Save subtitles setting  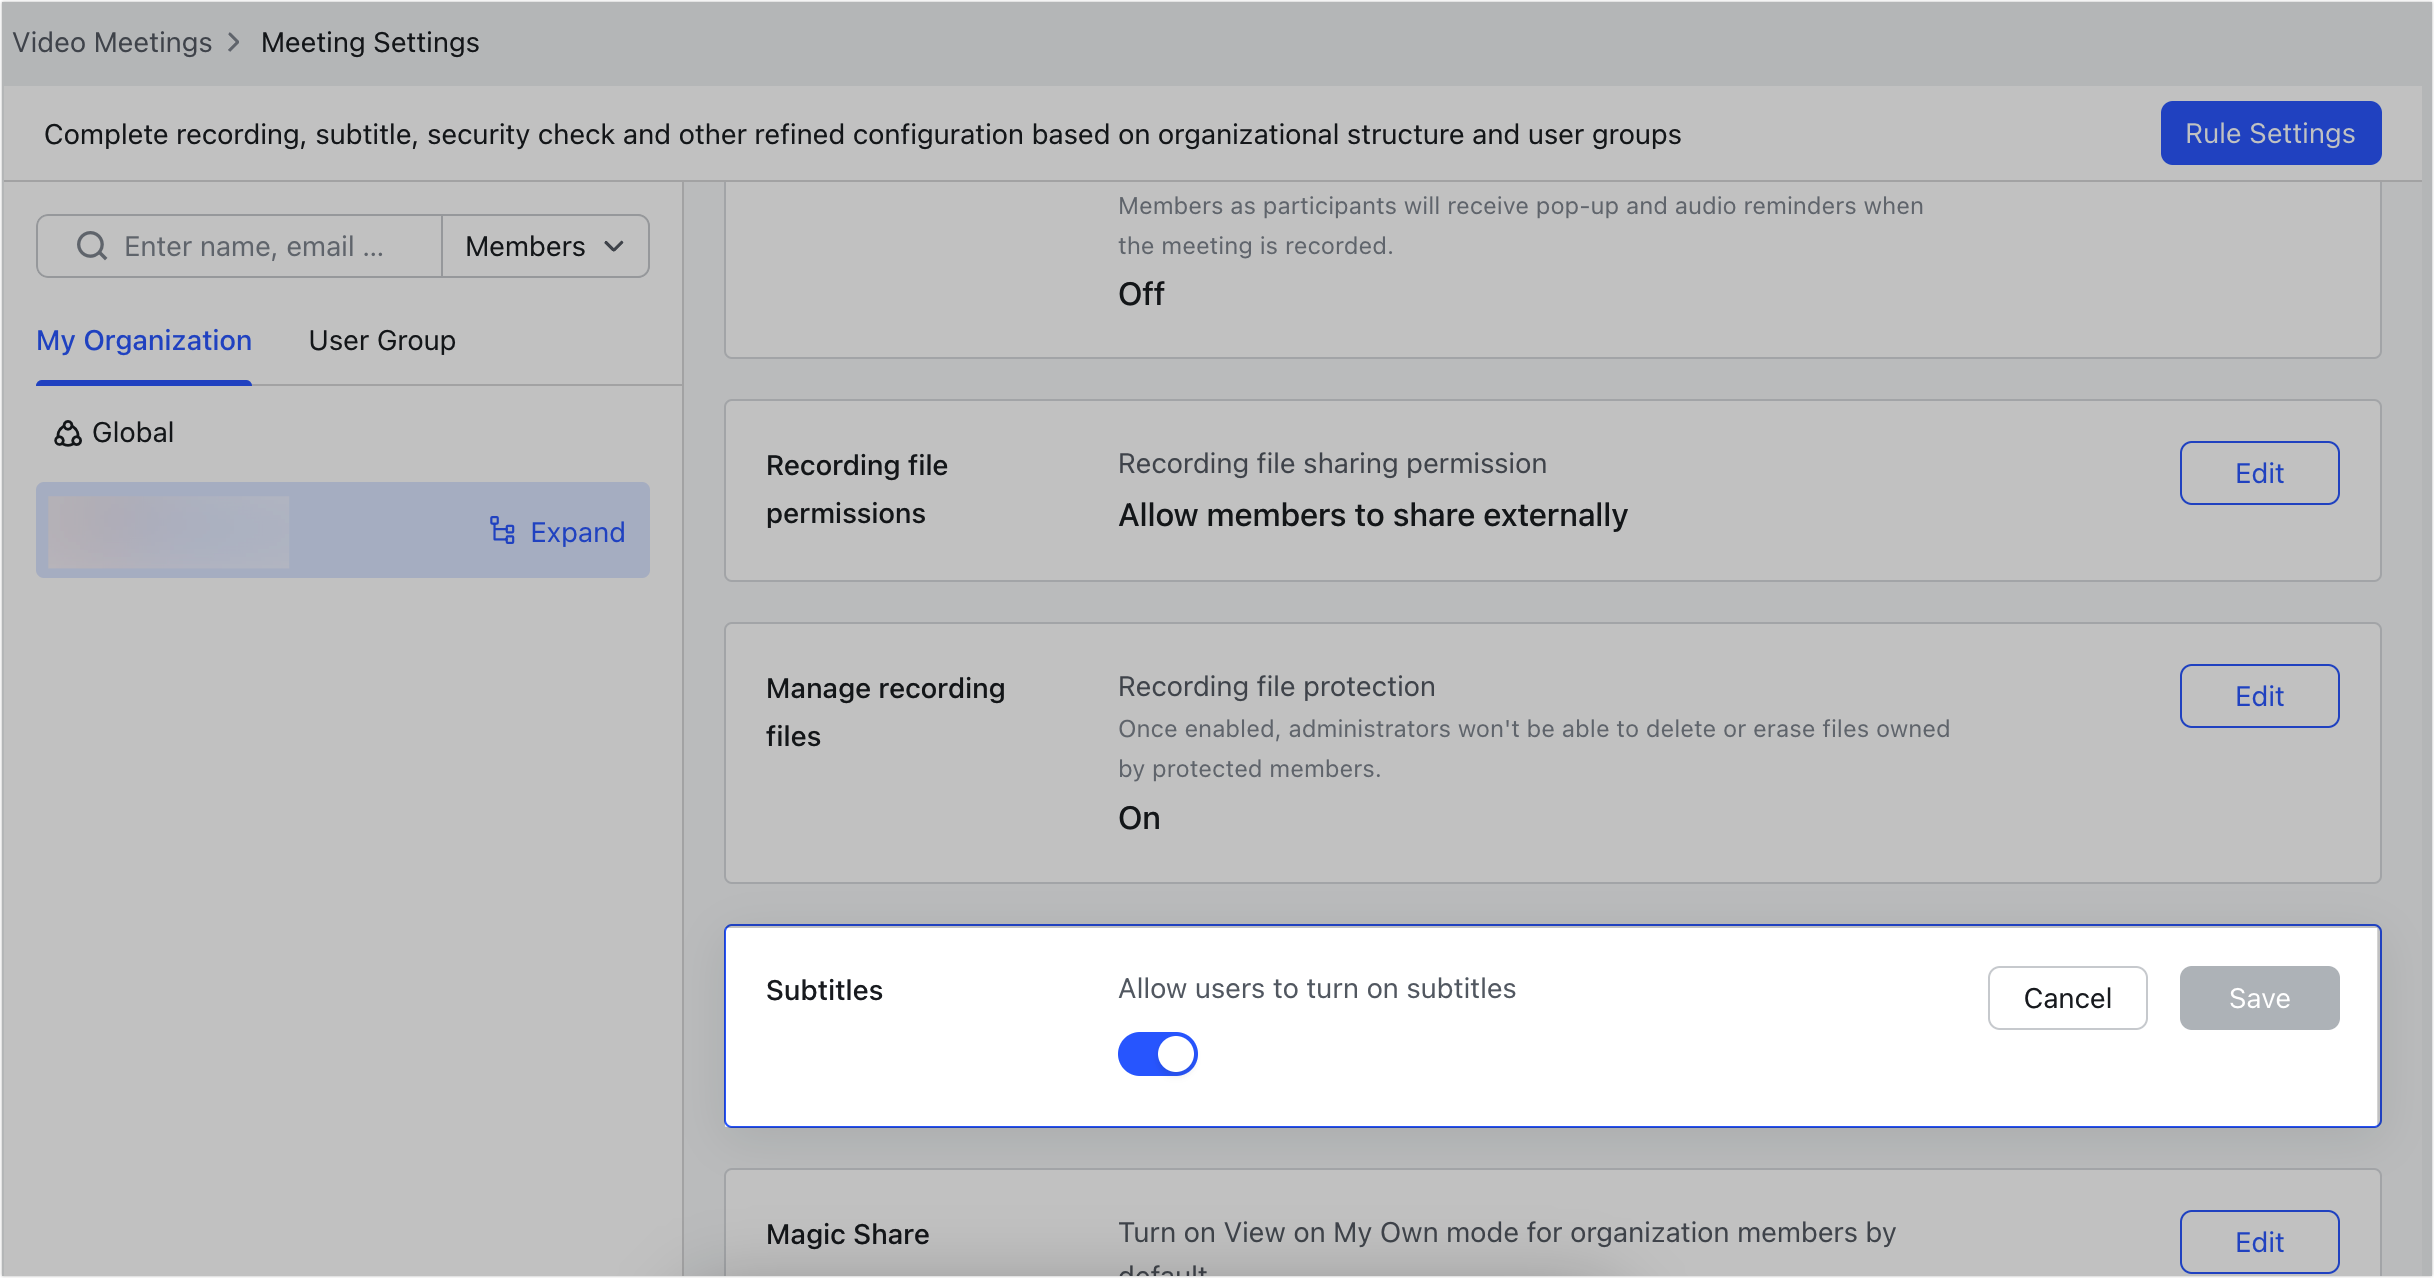point(2259,998)
